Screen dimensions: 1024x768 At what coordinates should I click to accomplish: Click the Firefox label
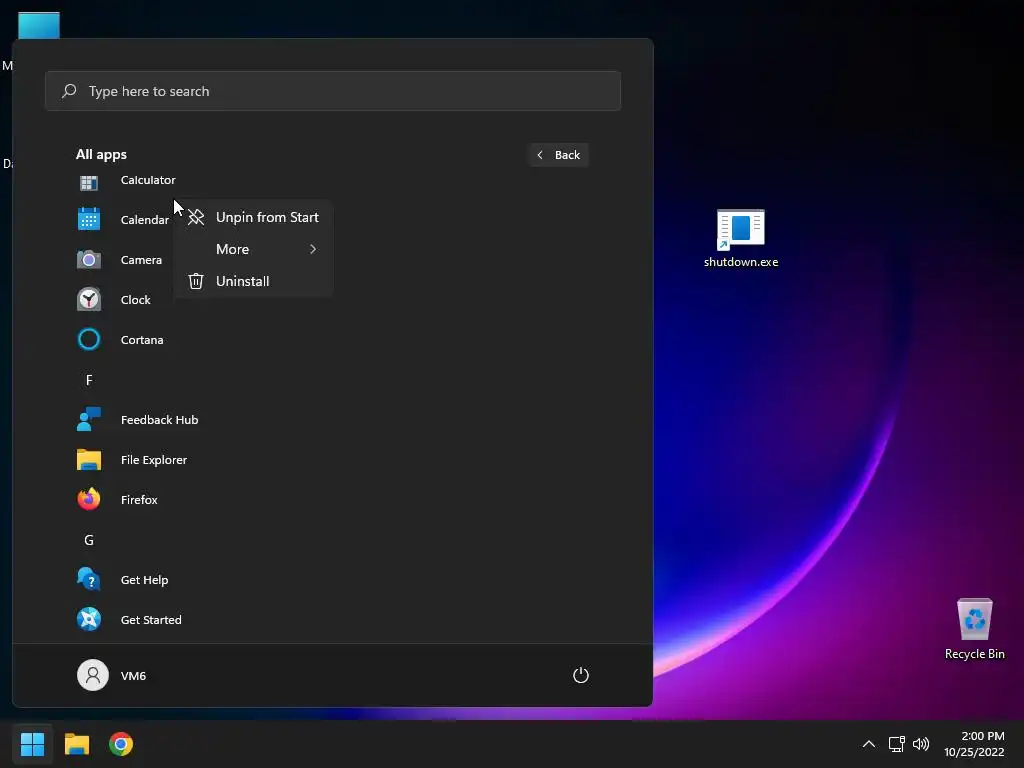pyautogui.click(x=139, y=499)
